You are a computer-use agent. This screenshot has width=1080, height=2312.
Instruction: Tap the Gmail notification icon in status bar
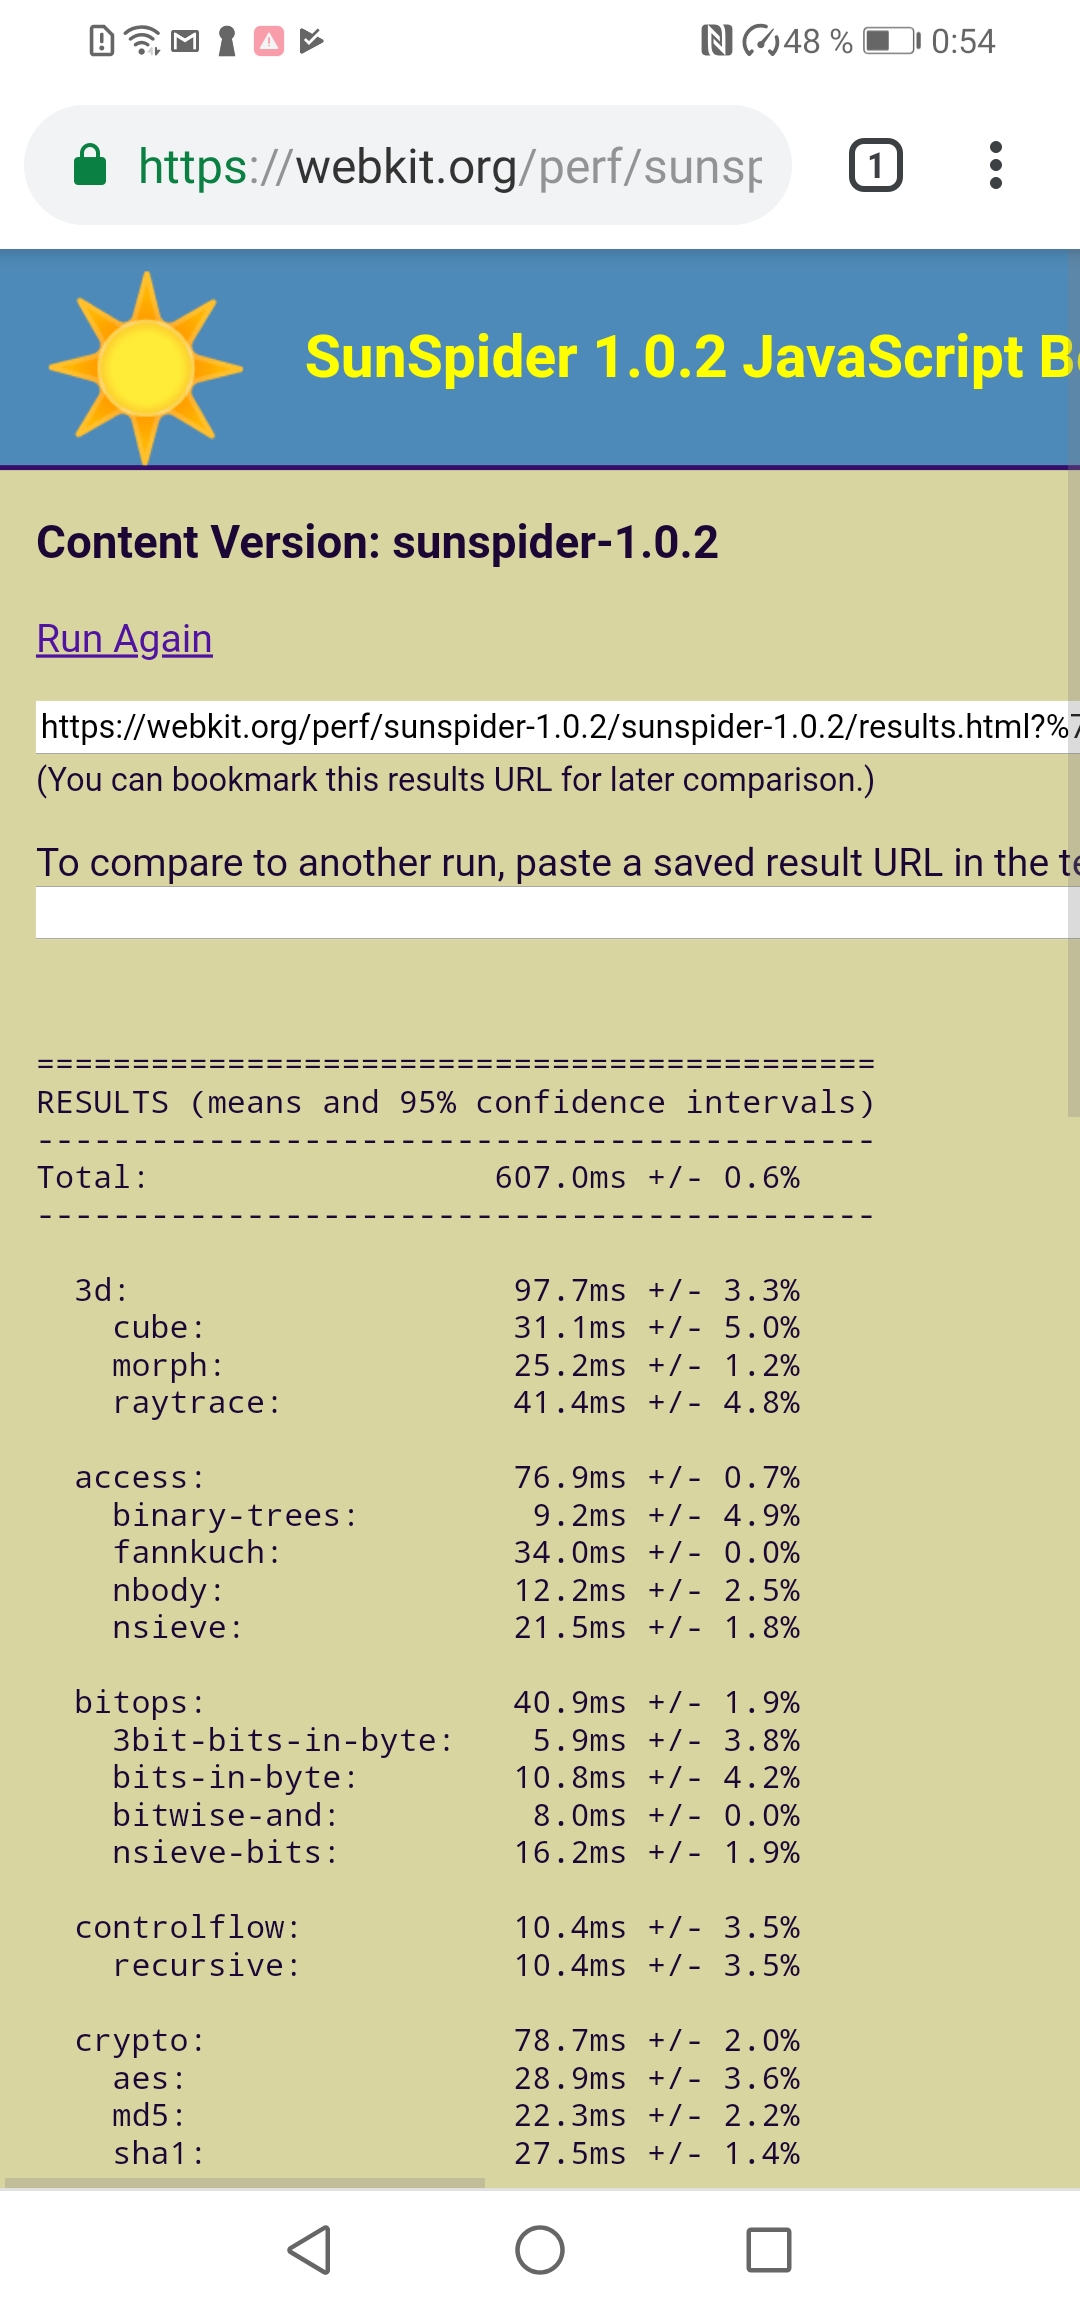185,41
